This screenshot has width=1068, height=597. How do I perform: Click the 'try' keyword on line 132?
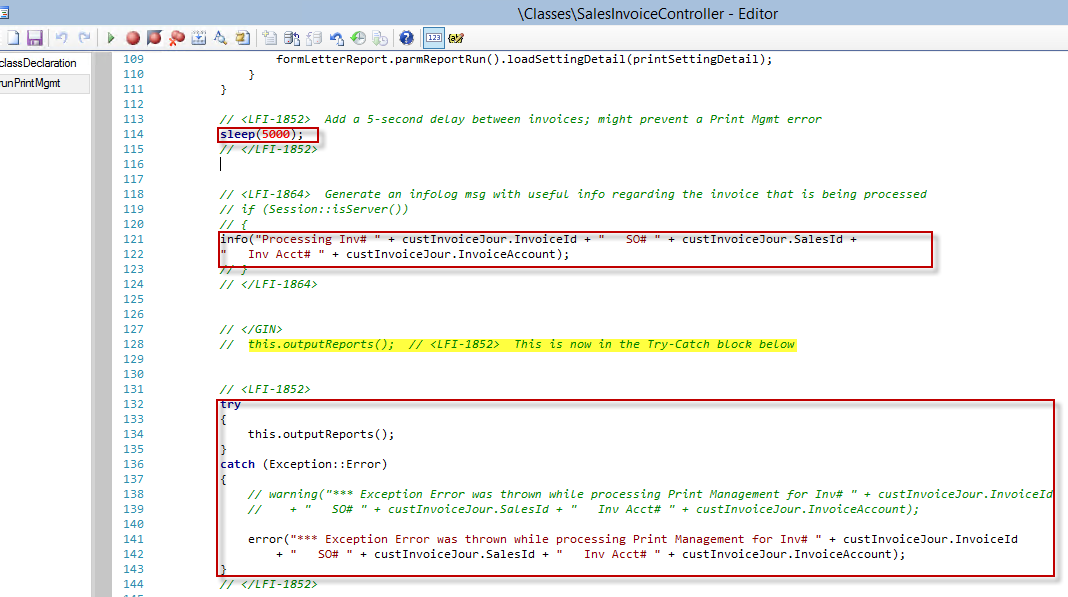pyautogui.click(x=230, y=404)
